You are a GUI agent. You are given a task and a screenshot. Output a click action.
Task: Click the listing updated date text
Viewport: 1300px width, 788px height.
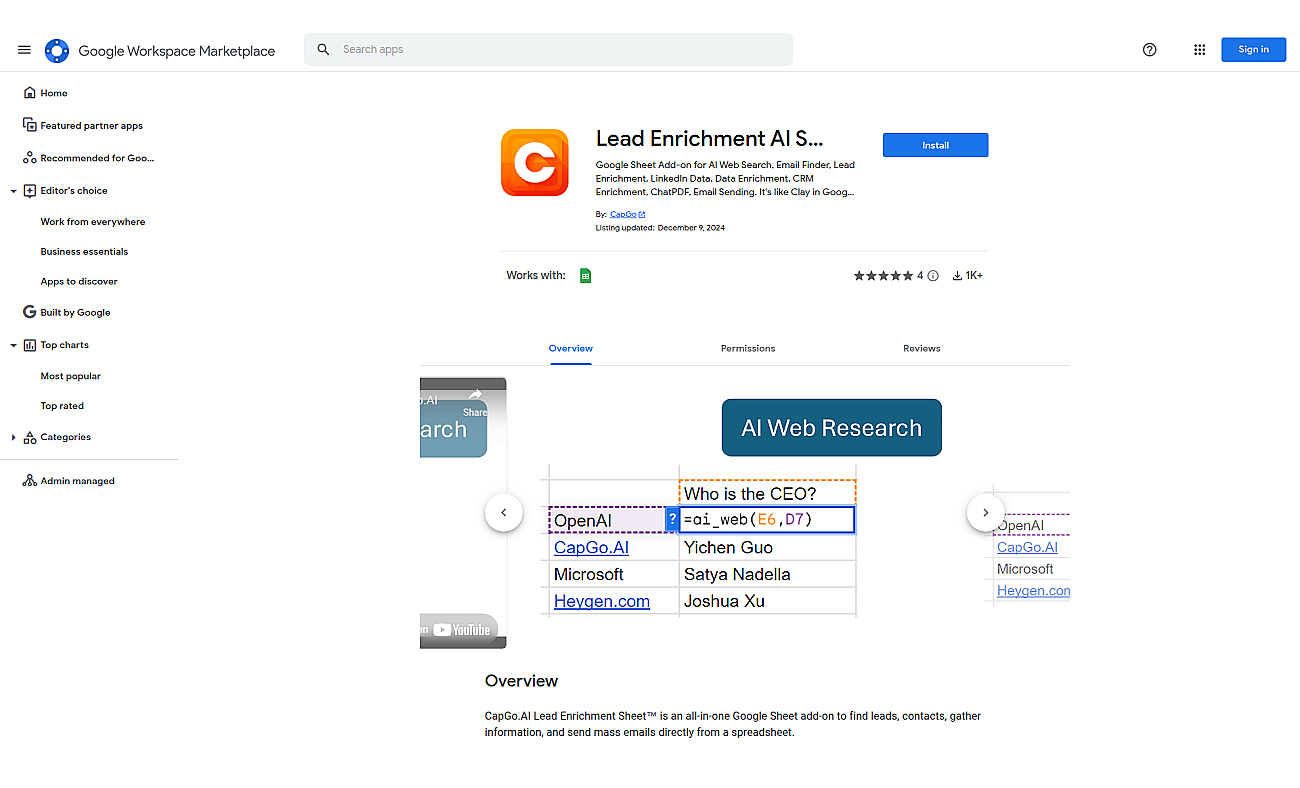click(x=660, y=228)
